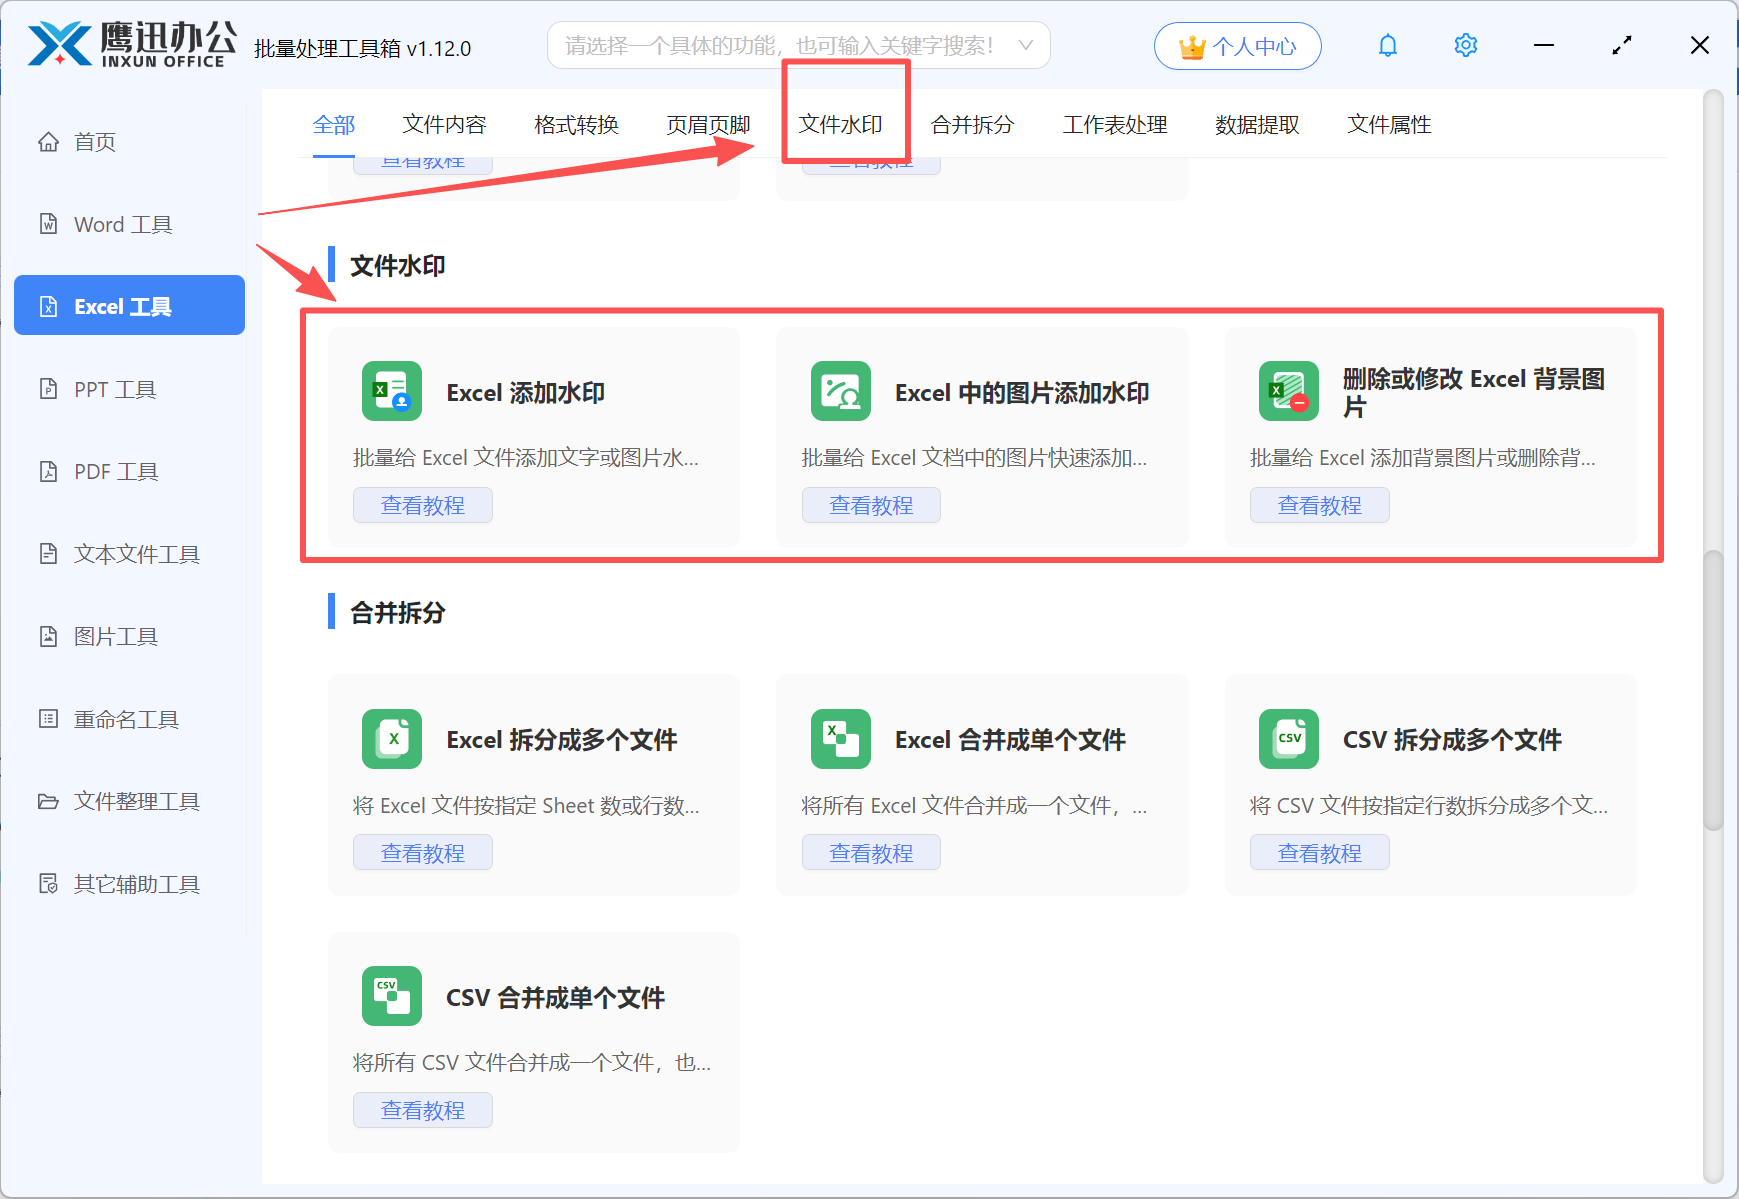Select Word 工具 in the sidebar

click(x=123, y=225)
